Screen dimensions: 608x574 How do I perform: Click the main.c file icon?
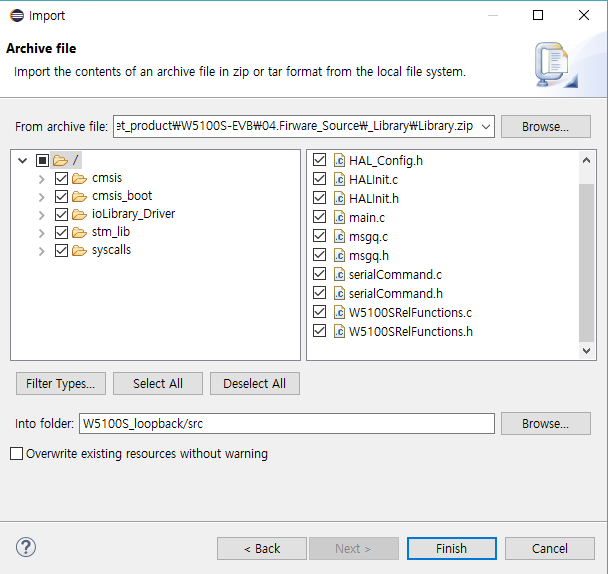click(x=339, y=217)
